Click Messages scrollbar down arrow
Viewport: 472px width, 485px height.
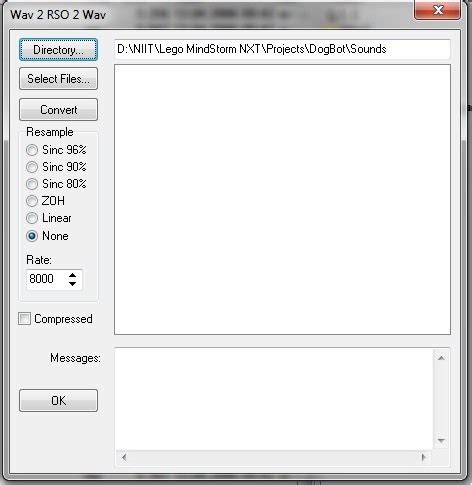point(441,441)
